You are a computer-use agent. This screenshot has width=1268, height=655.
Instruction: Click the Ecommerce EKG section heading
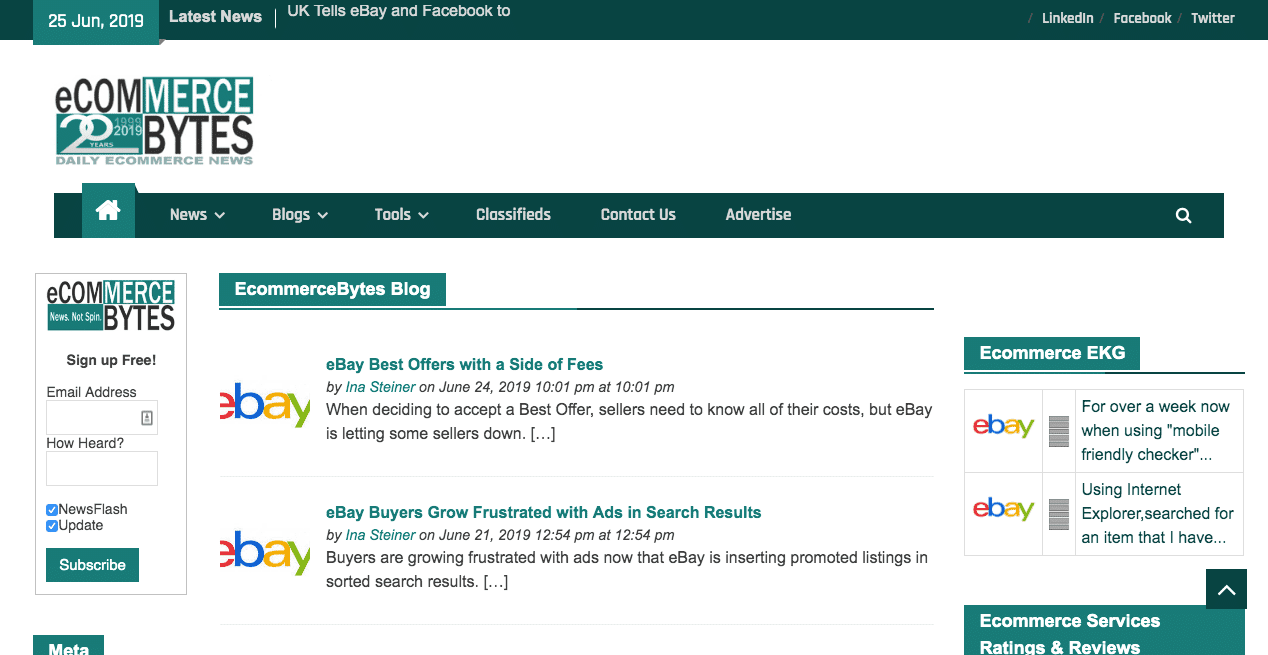click(x=1052, y=353)
